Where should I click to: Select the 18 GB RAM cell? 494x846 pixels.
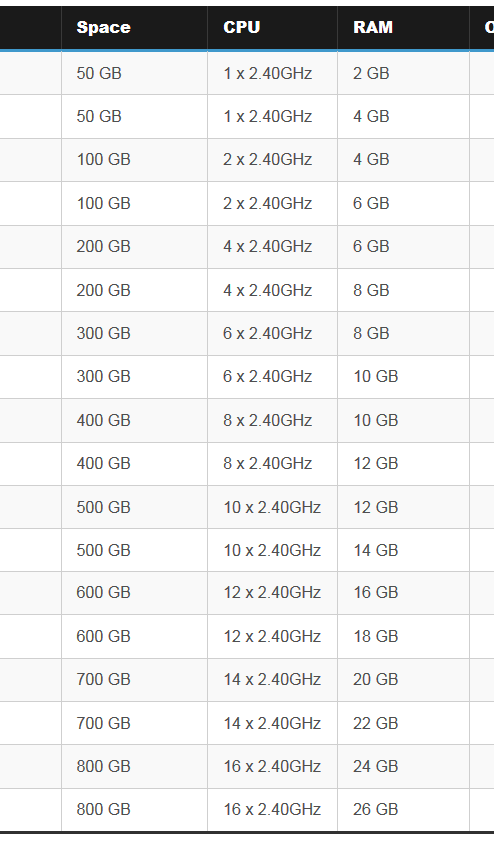403,637
